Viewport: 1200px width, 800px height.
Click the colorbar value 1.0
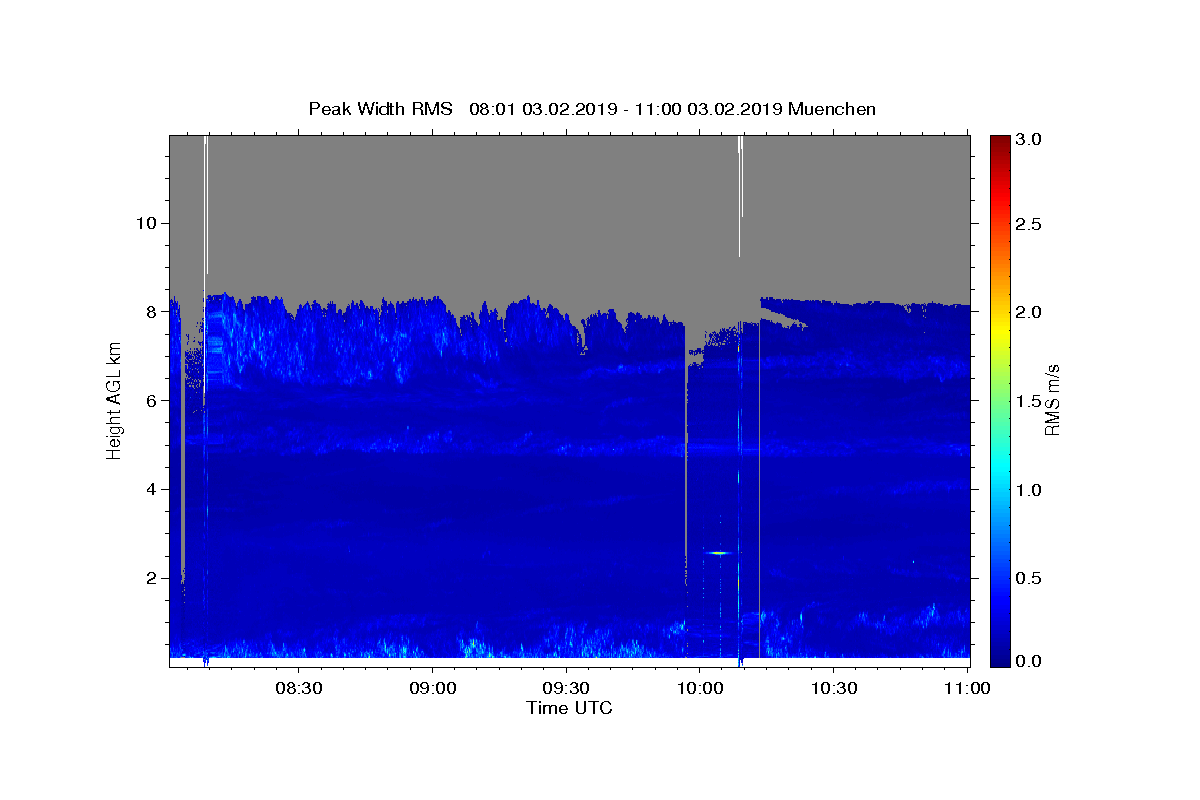click(1030, 490)
